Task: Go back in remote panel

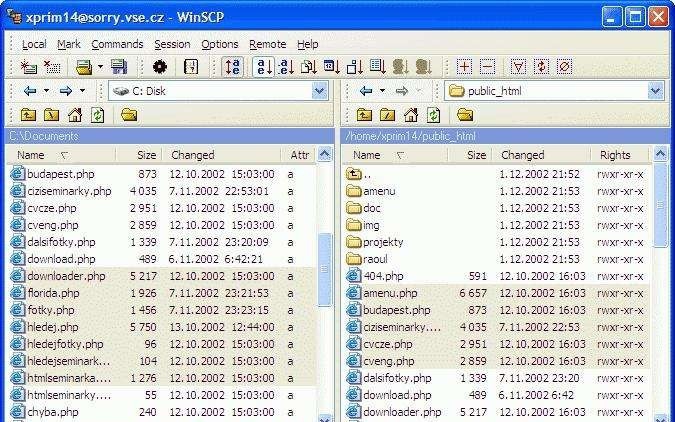Action: [x=366, y=91]
